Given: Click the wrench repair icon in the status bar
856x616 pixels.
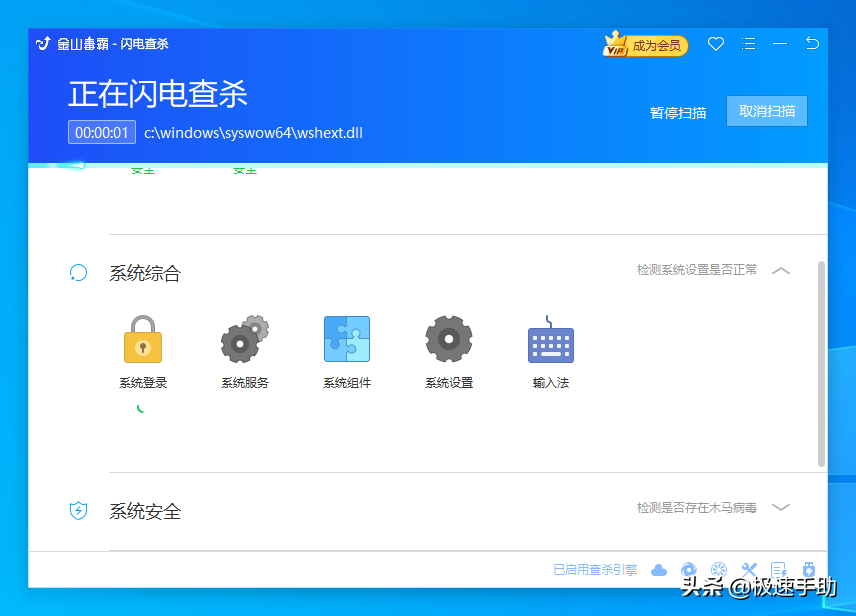Looking at the screenshot, I should [x=749, y=569].
